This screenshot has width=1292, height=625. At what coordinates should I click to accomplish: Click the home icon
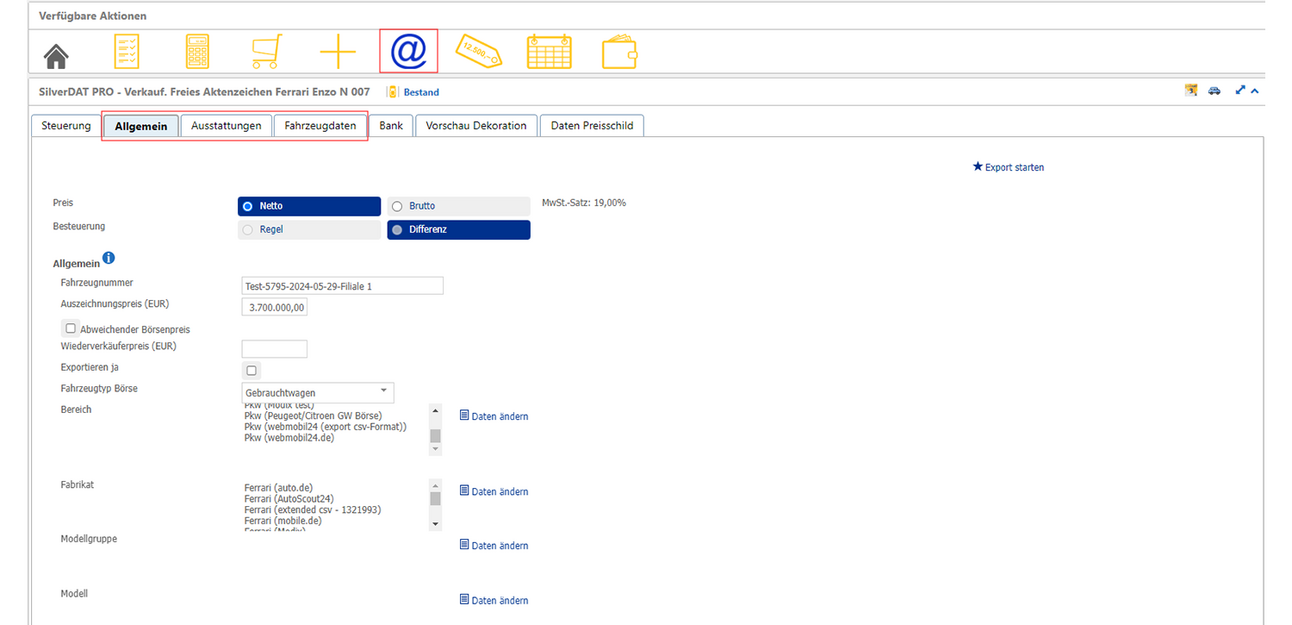57,53
